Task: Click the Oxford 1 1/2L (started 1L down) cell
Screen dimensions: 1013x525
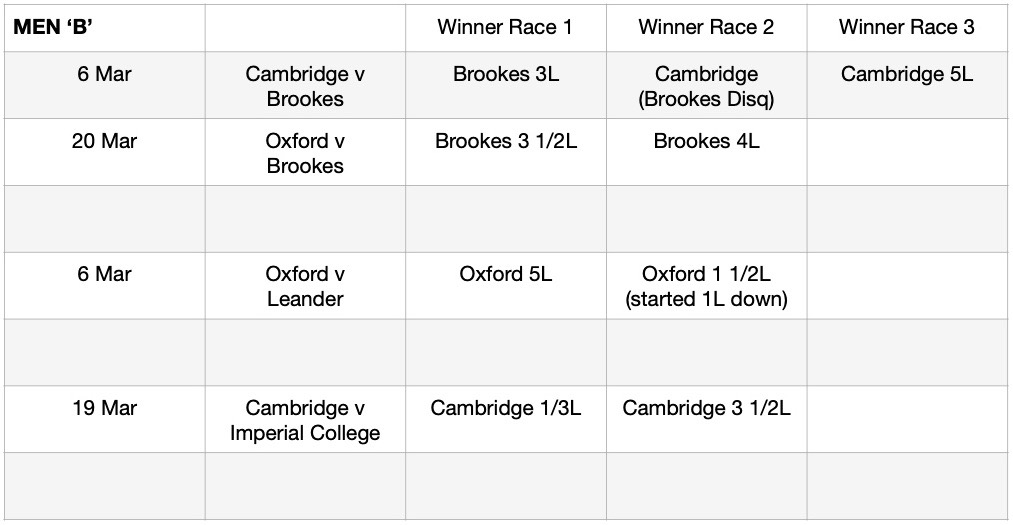Action: coord(706,286)
